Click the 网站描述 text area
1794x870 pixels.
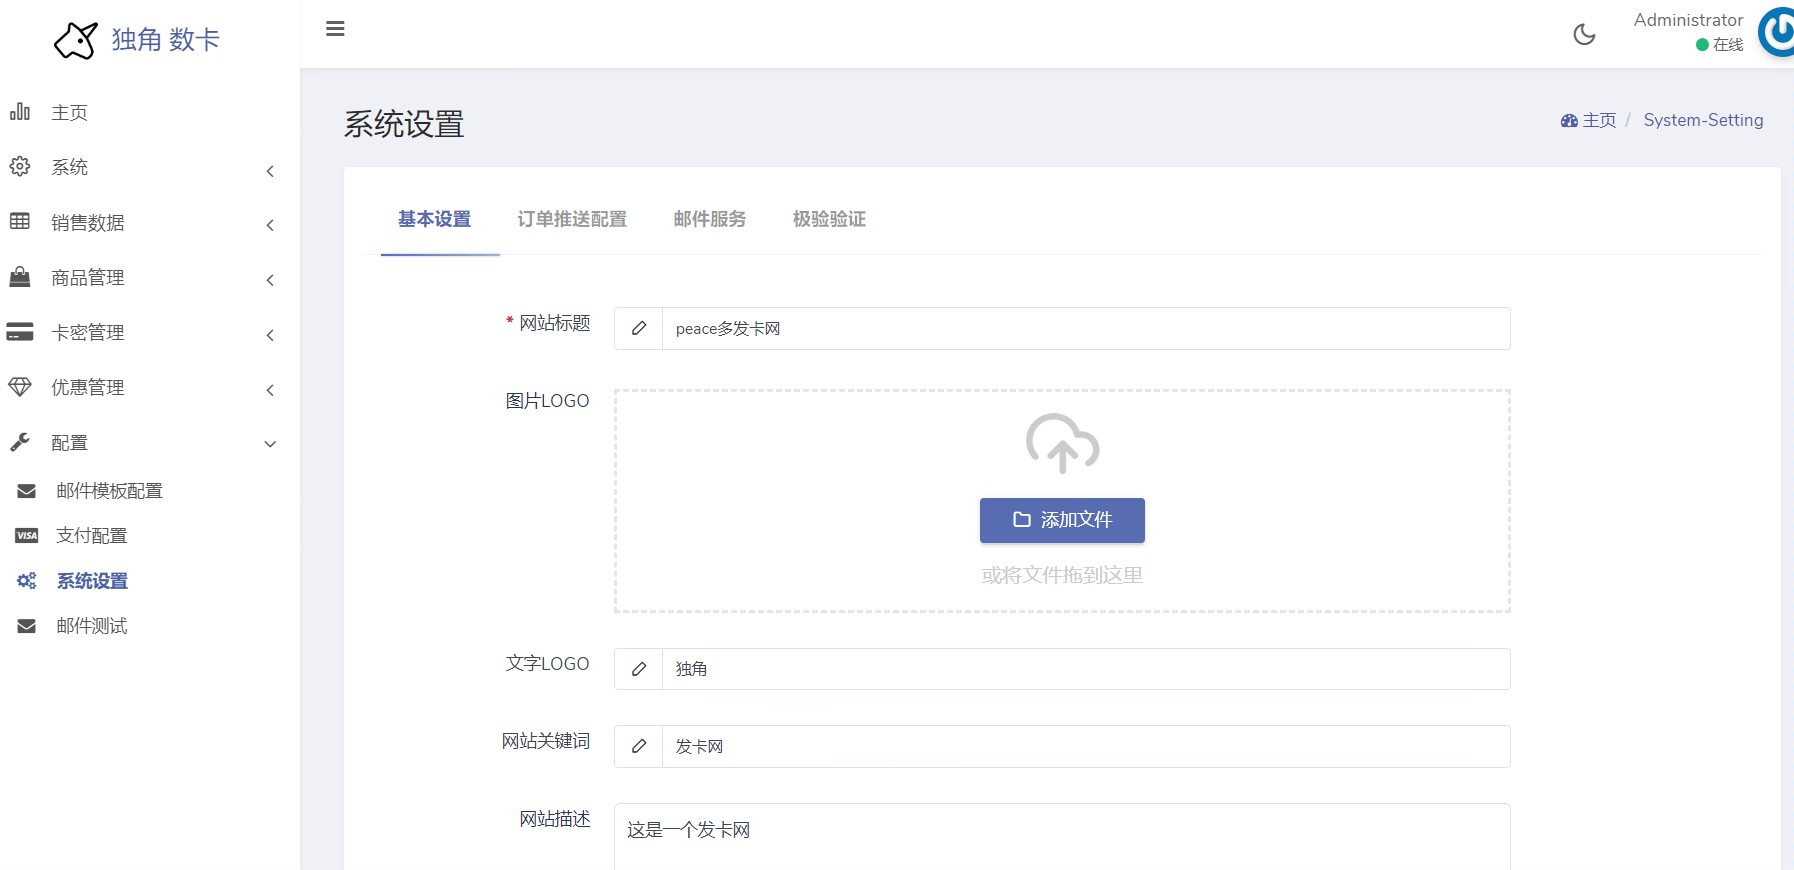[1062, 837]
